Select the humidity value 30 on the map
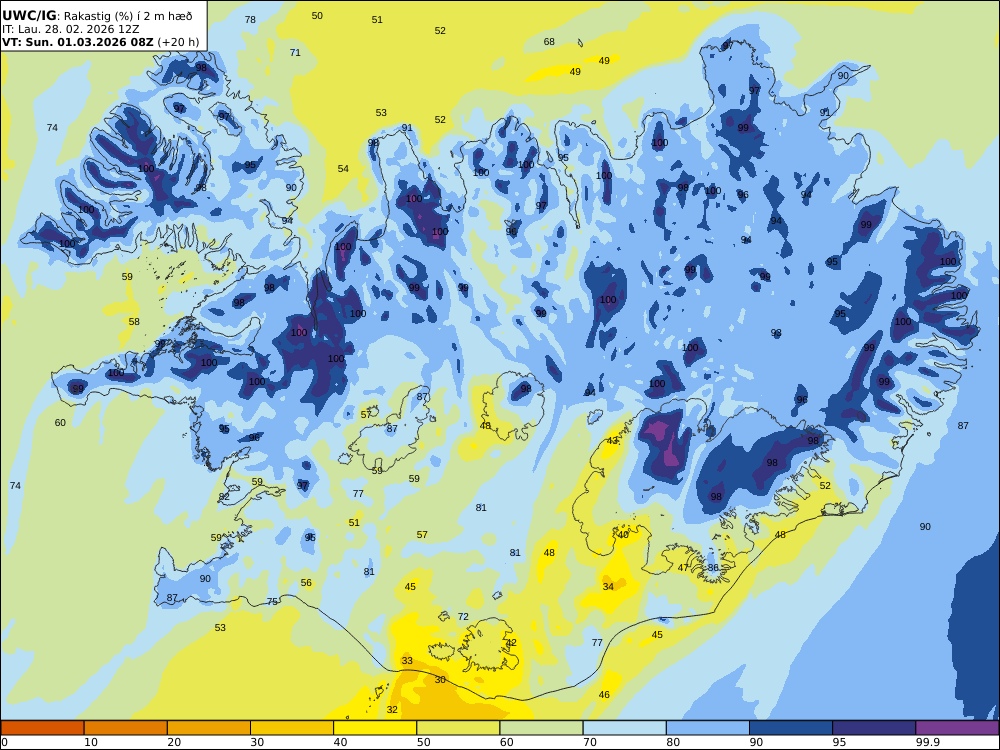Screen dimensions: 1000x750 [x=440, y=680]
